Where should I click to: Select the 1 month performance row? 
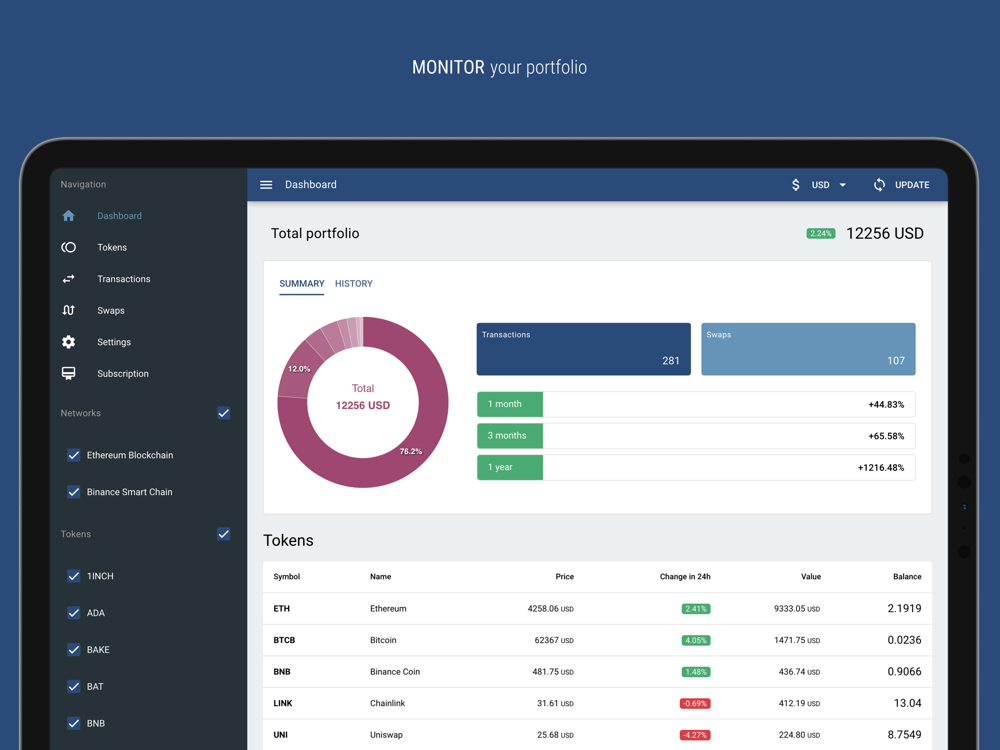[696, 404]
